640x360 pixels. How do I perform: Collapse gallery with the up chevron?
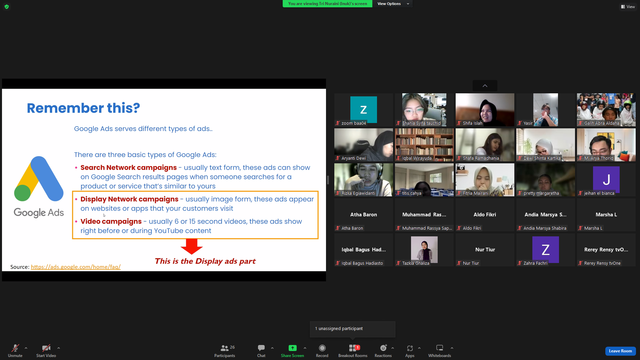coord(485,86)
